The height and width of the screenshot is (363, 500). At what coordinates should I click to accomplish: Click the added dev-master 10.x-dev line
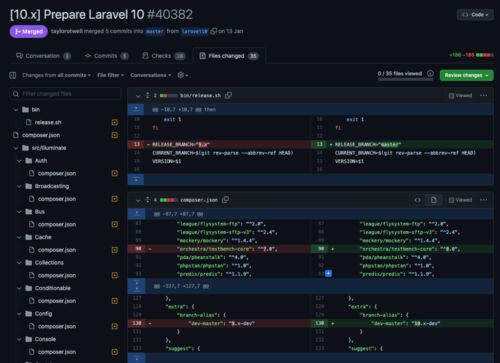(402, 323)
